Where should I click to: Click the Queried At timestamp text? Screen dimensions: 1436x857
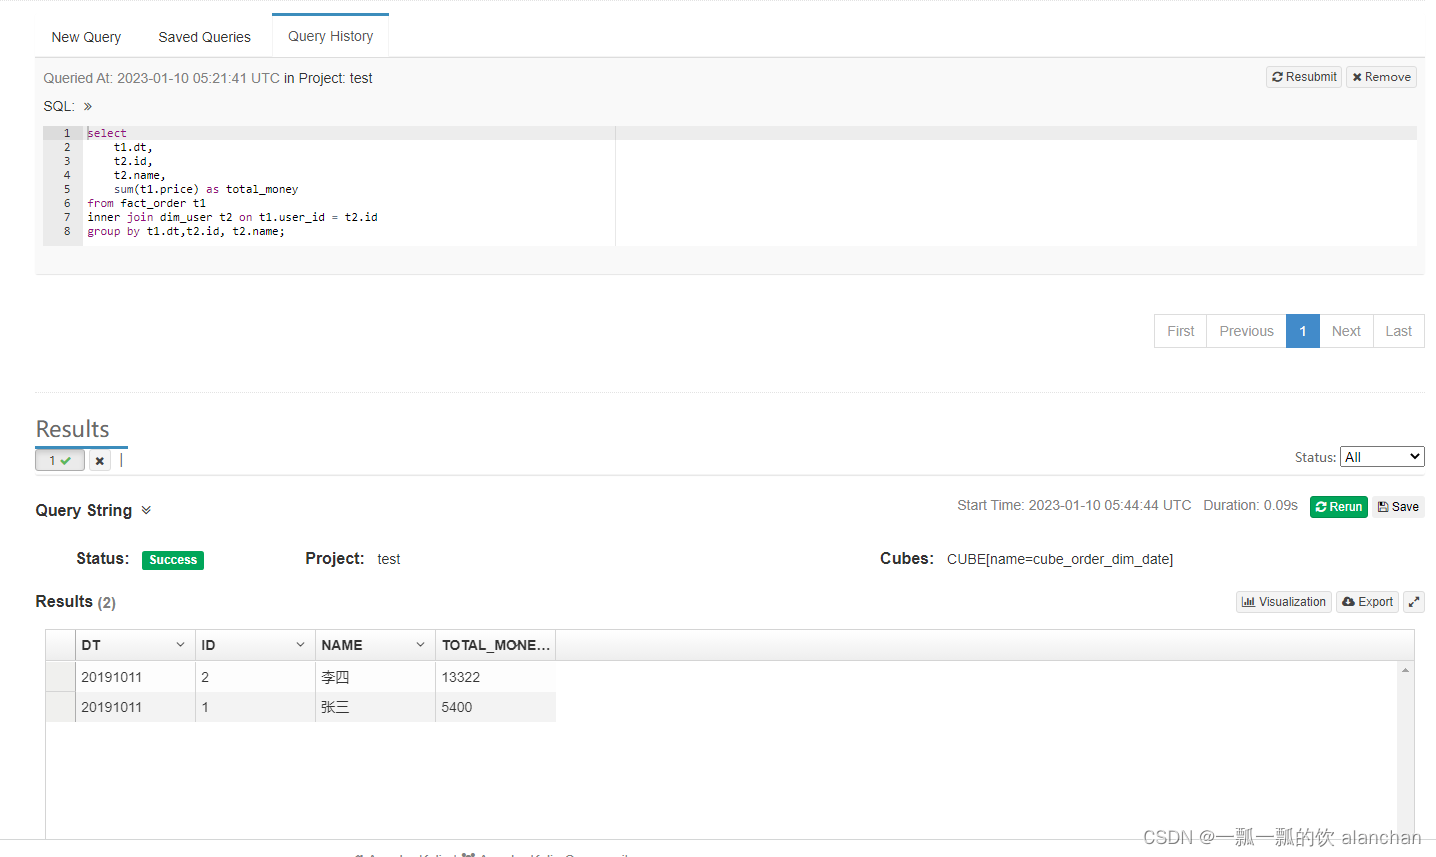coord(161,78)
